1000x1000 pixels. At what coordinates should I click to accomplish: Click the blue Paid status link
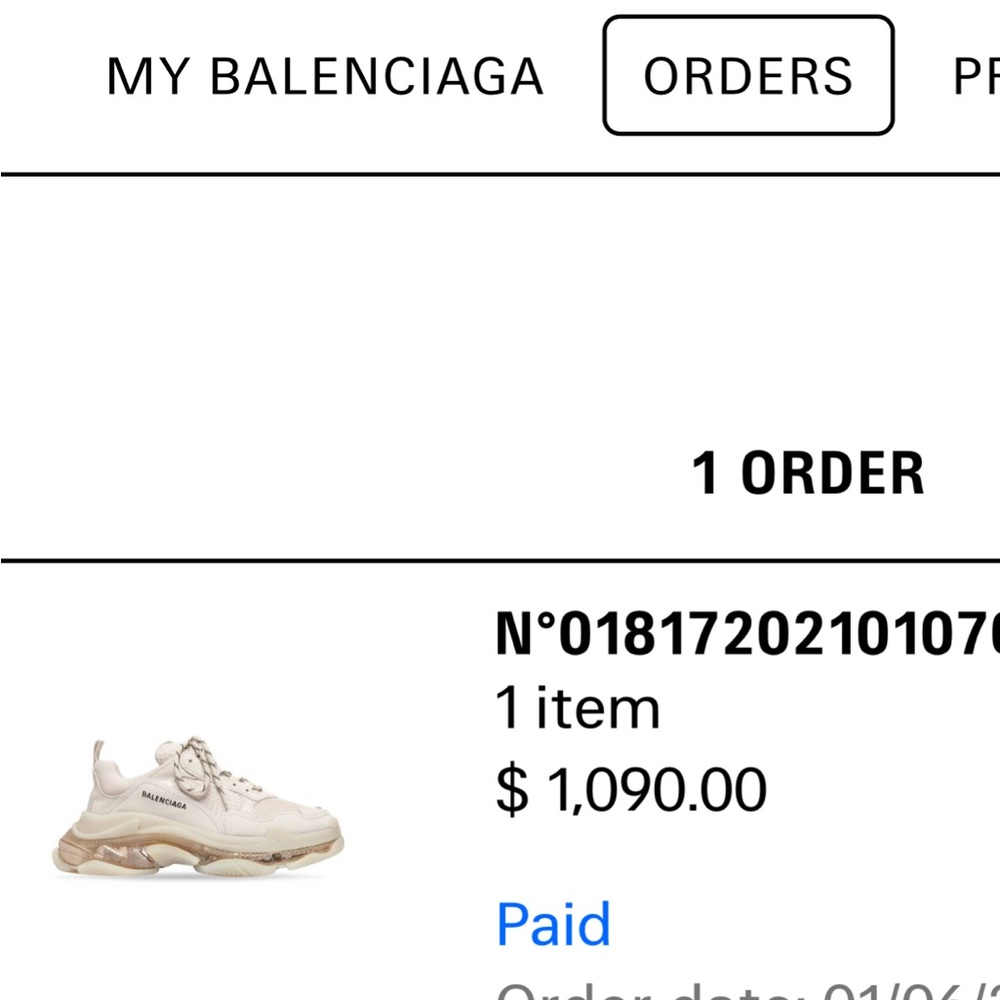point(553,924)
